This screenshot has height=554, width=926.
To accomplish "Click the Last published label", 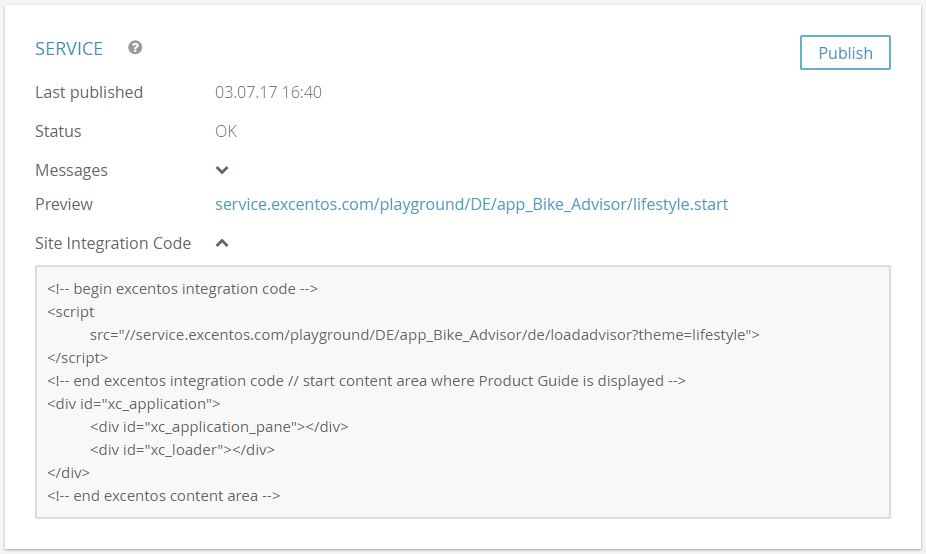I will pyautogui.click(x=89, y=92).
